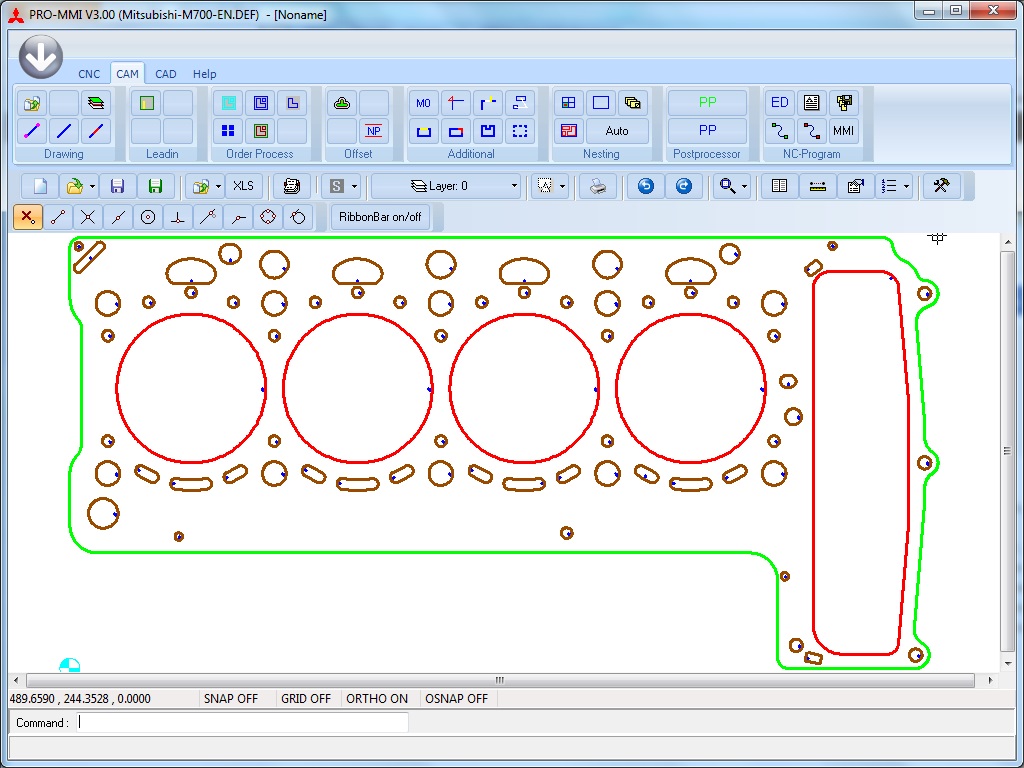Click the blue floppy disk save icon

point(117,186)
